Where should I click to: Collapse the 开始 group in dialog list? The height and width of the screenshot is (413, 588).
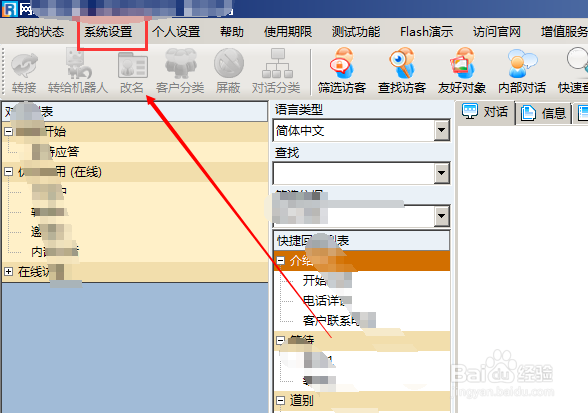pyautogui.click(x=8, y=132)
